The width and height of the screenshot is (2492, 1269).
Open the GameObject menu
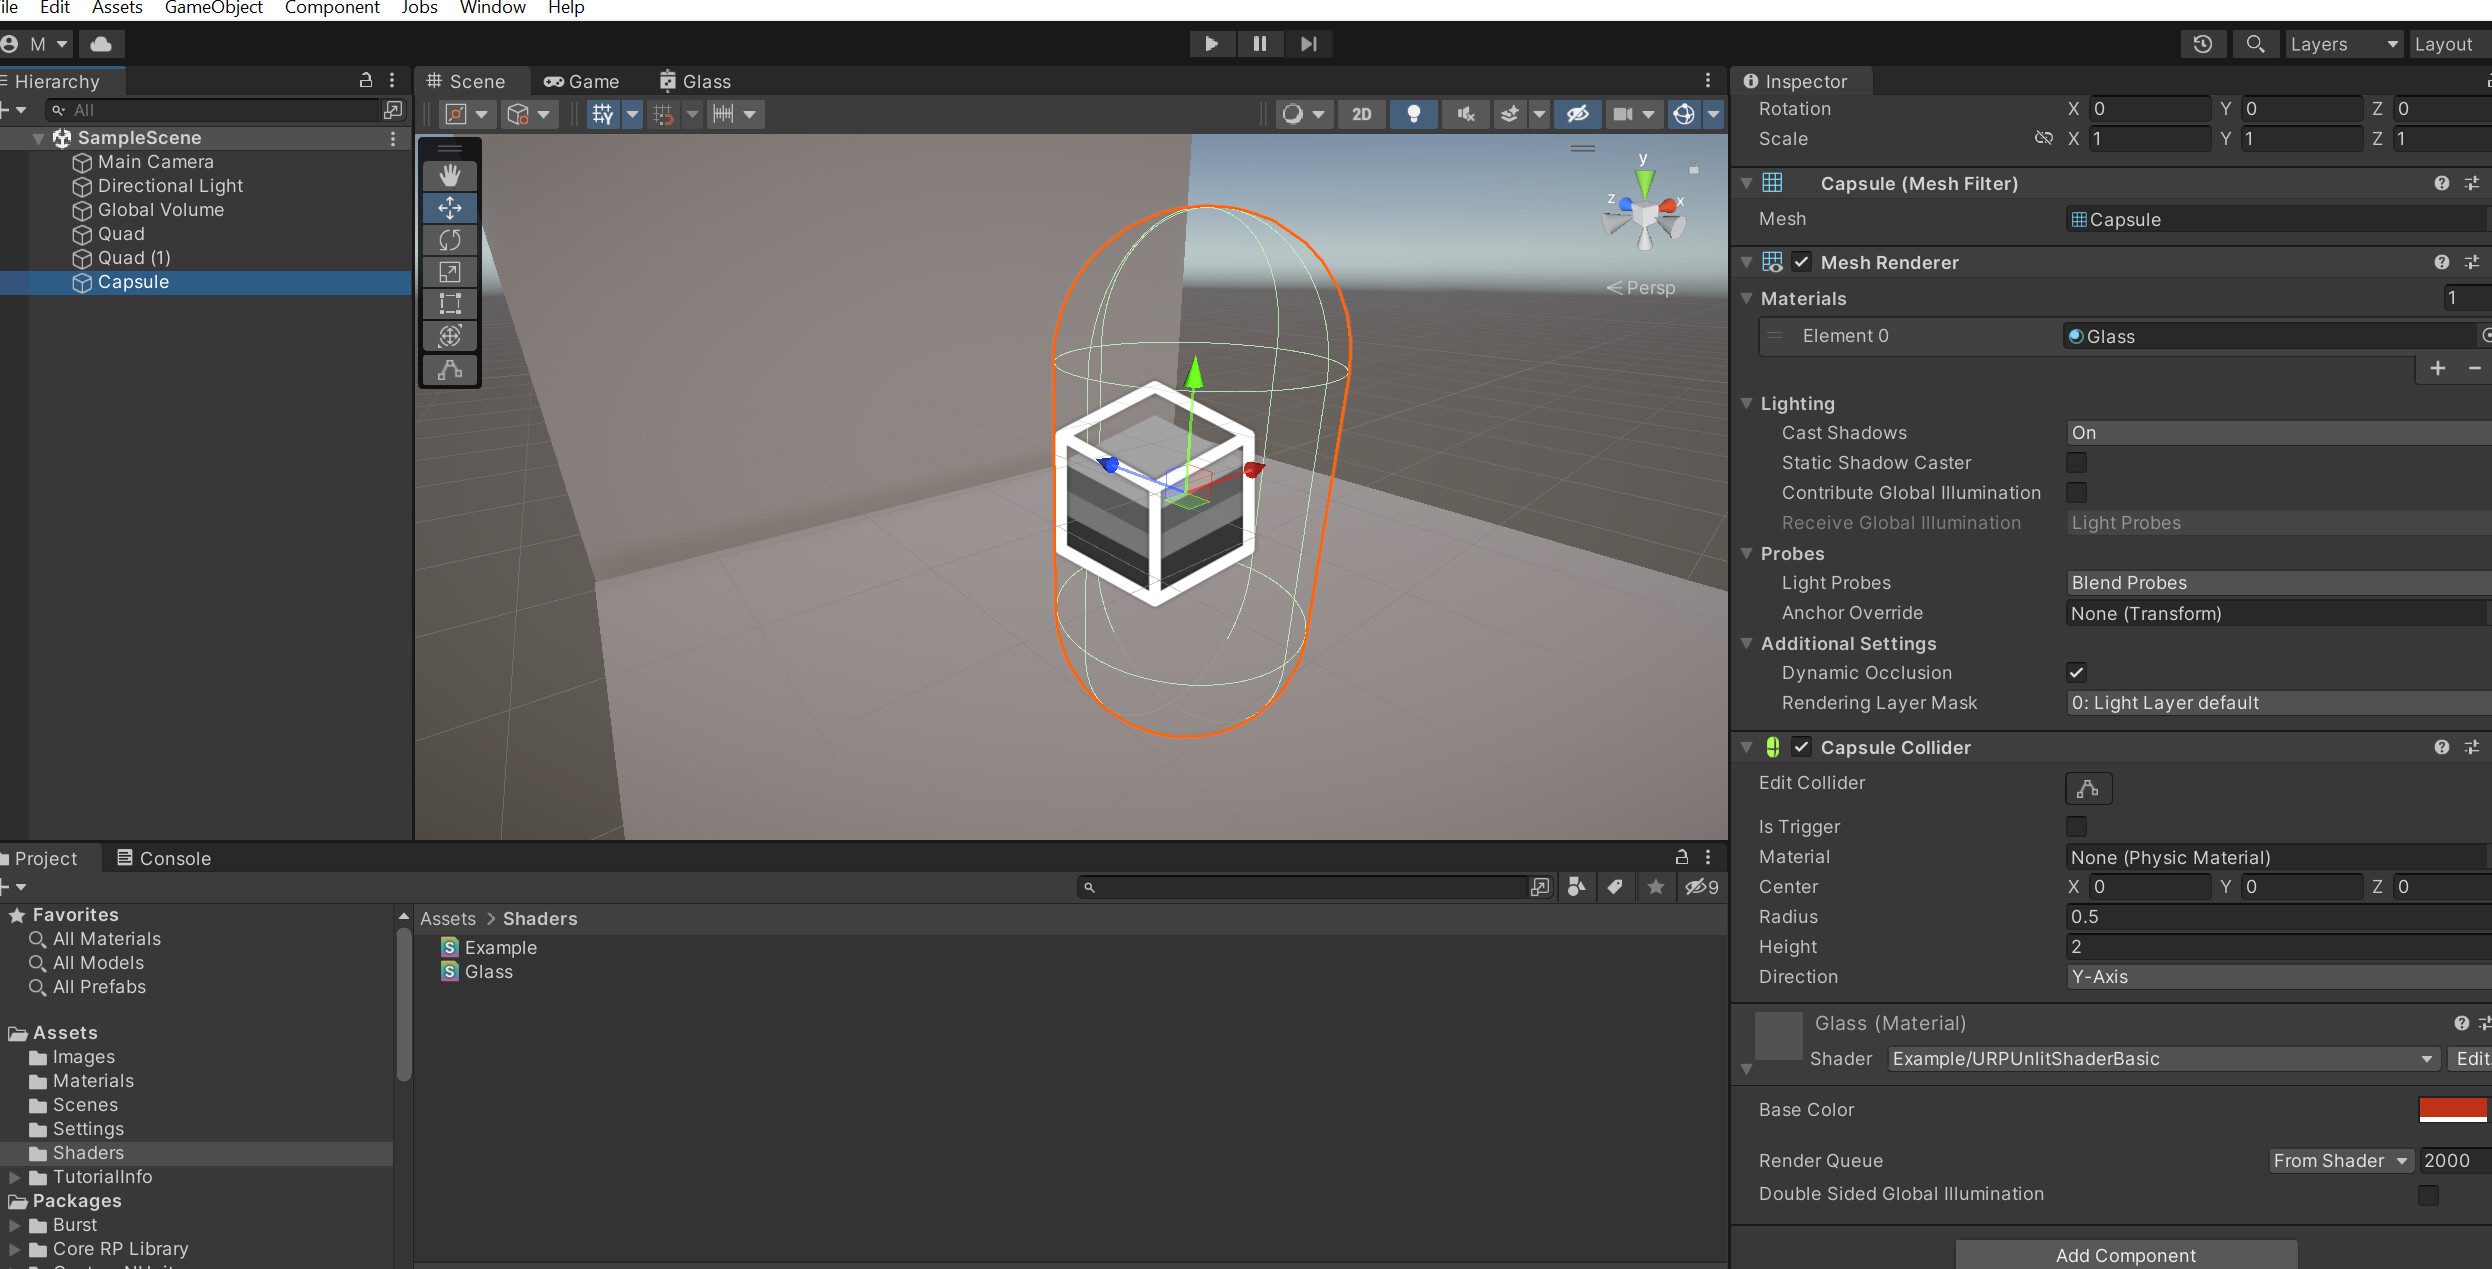[x=213, y=8]
